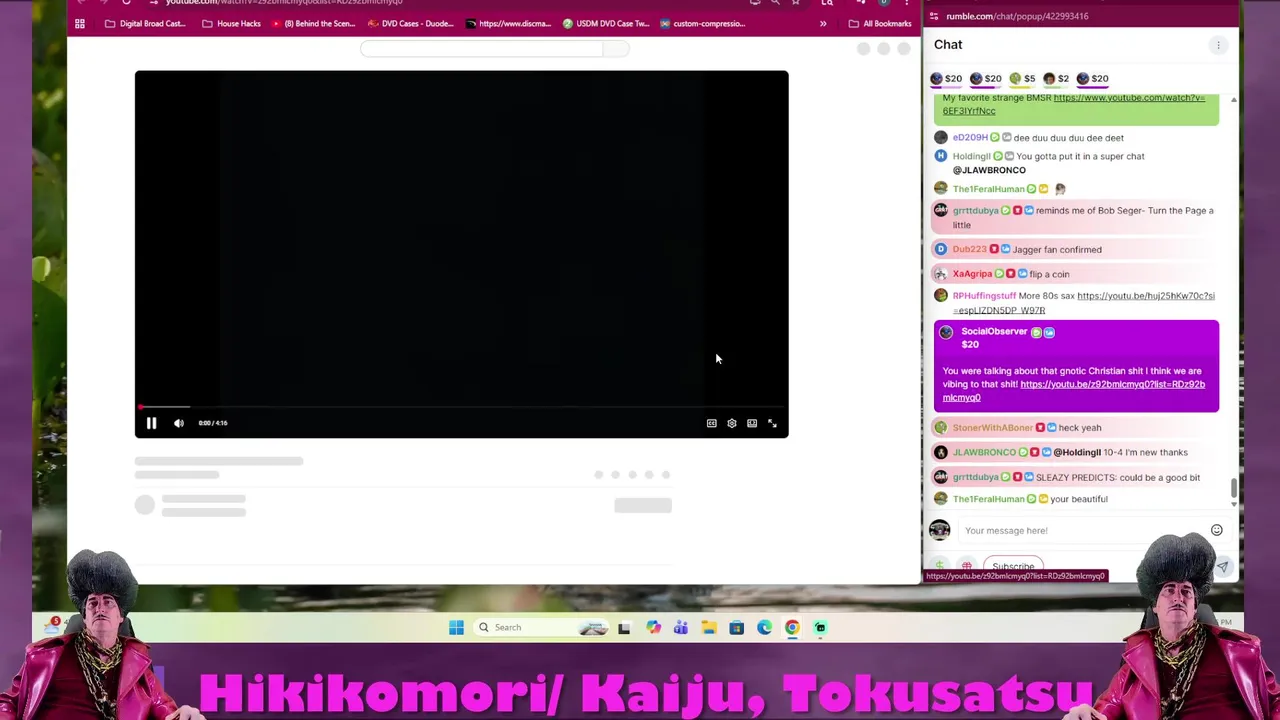Screen dimensions: 1280x720
Task: Click username StonerWithABoner in chat
Action: pos(992,427)
